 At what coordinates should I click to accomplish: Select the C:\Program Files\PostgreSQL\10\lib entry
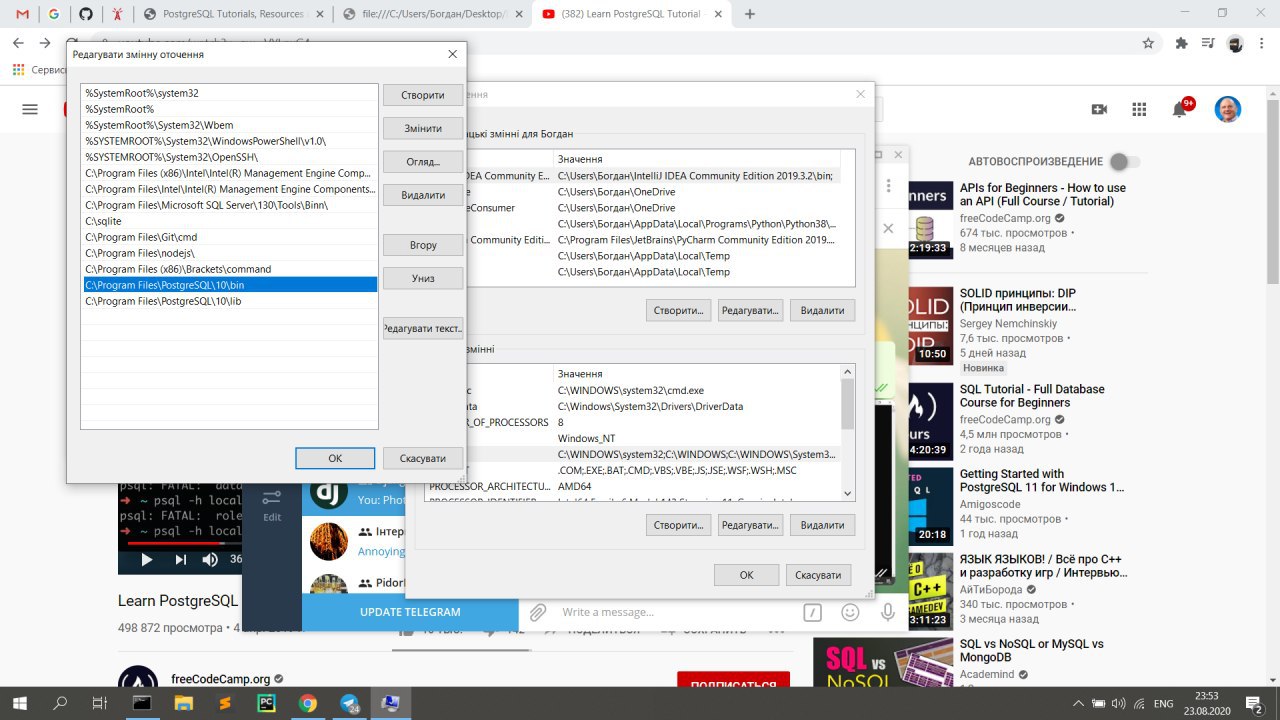(x=230, y=301)
